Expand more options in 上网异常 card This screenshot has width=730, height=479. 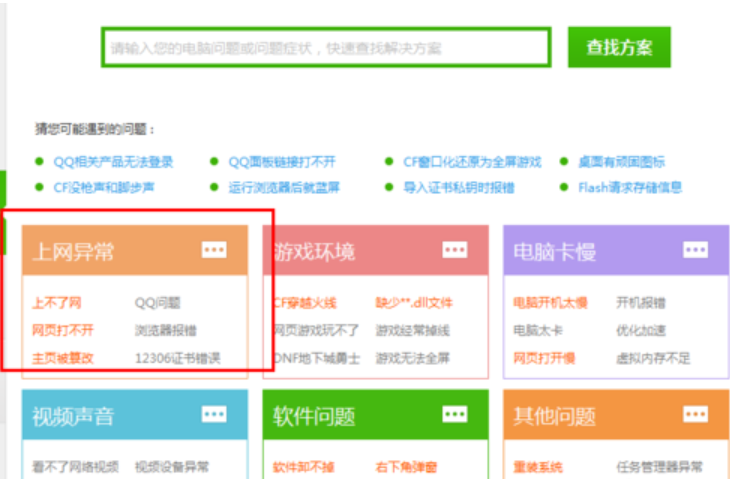[214, 250]
